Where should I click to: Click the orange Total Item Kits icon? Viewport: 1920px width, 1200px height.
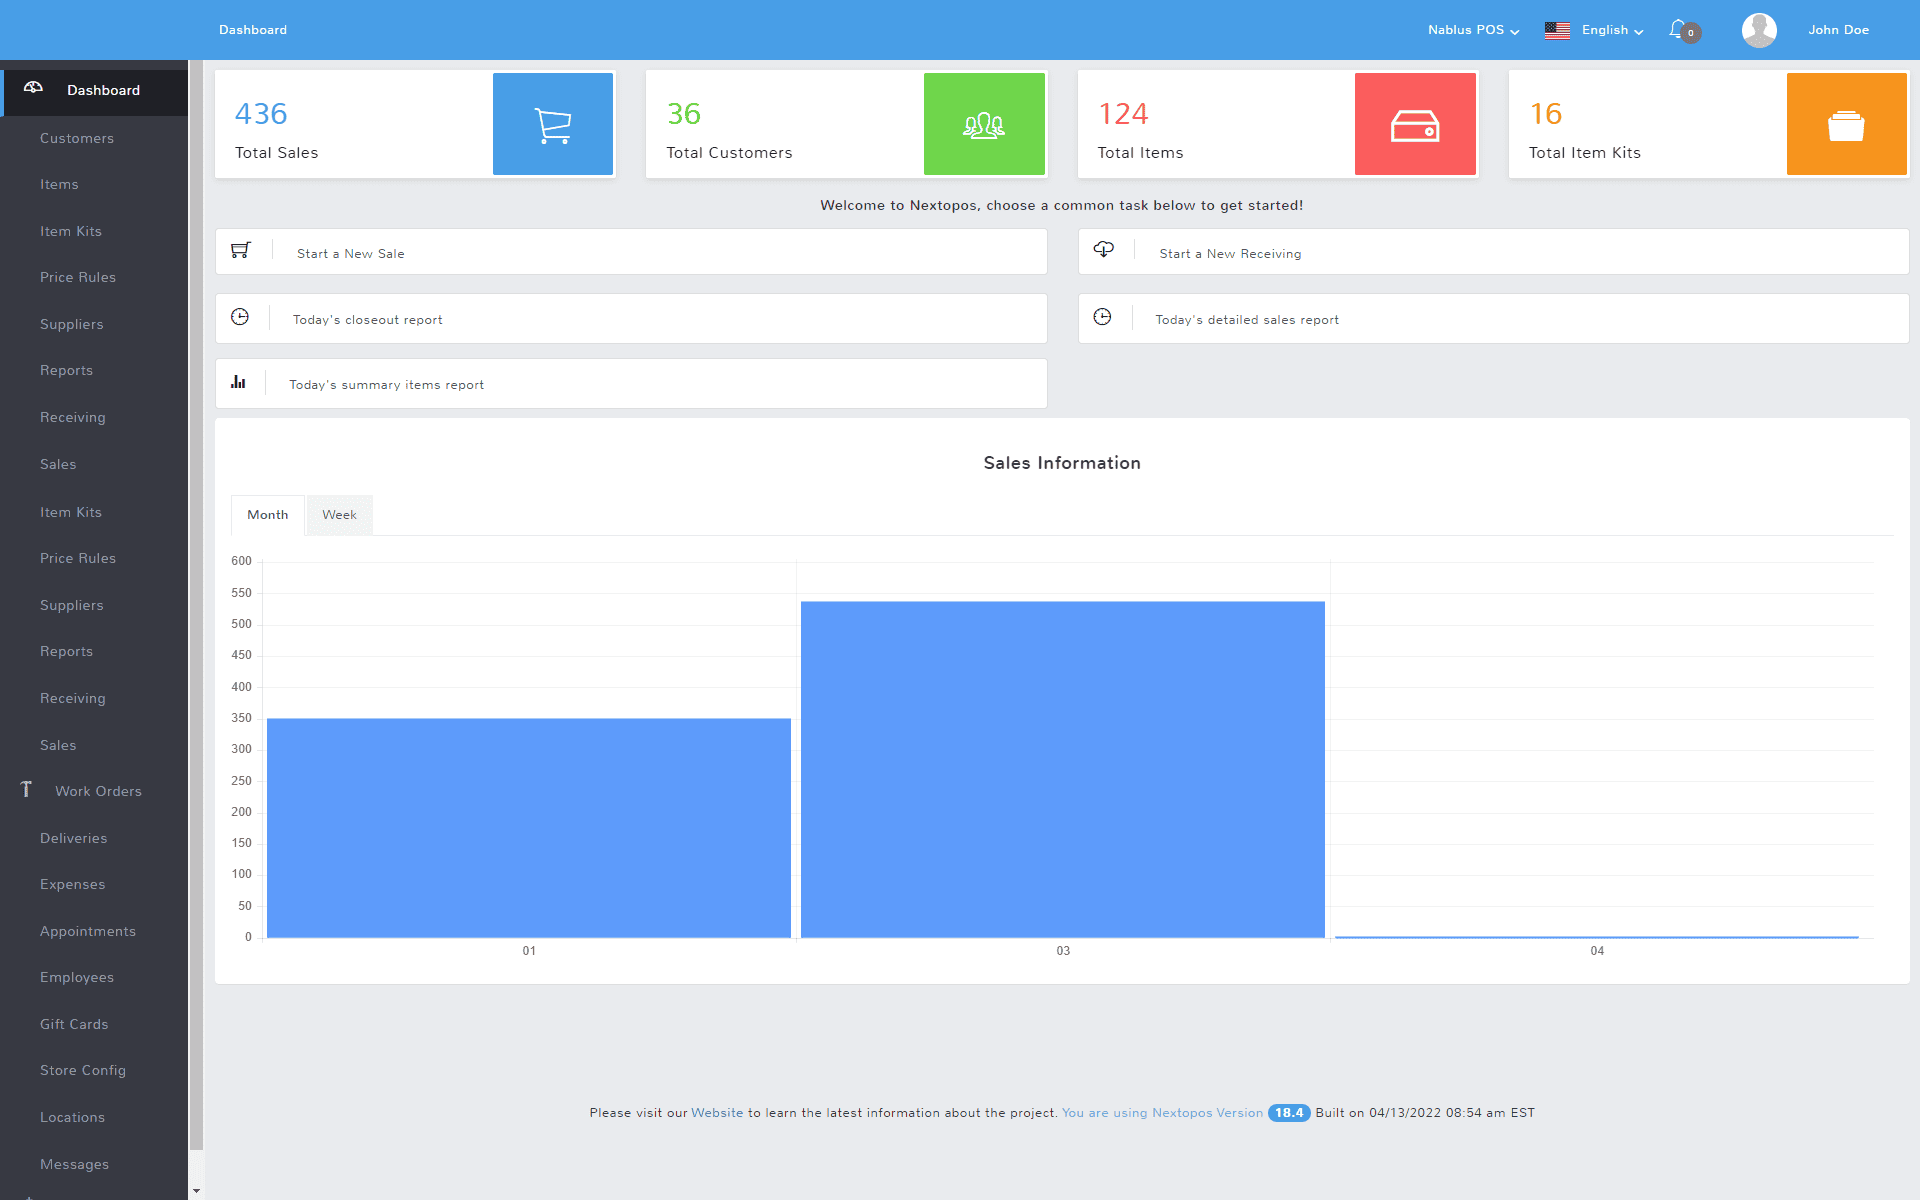coord(1846,125)
